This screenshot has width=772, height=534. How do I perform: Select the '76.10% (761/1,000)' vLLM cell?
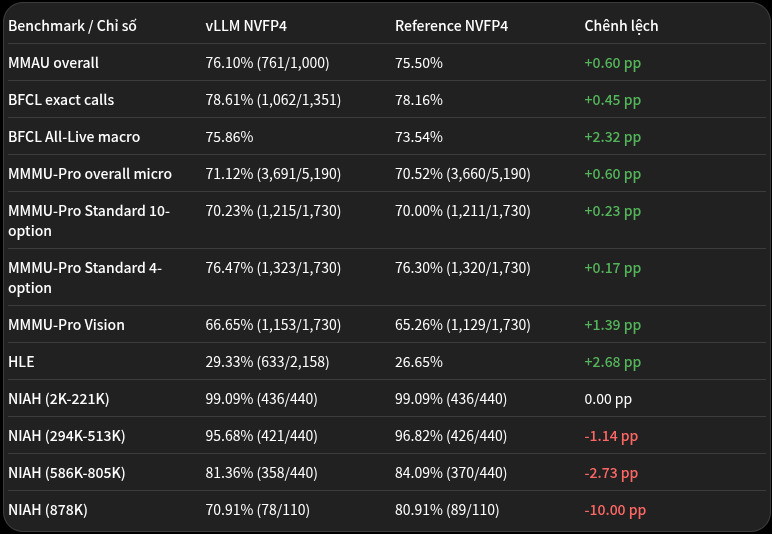[267, 63]
